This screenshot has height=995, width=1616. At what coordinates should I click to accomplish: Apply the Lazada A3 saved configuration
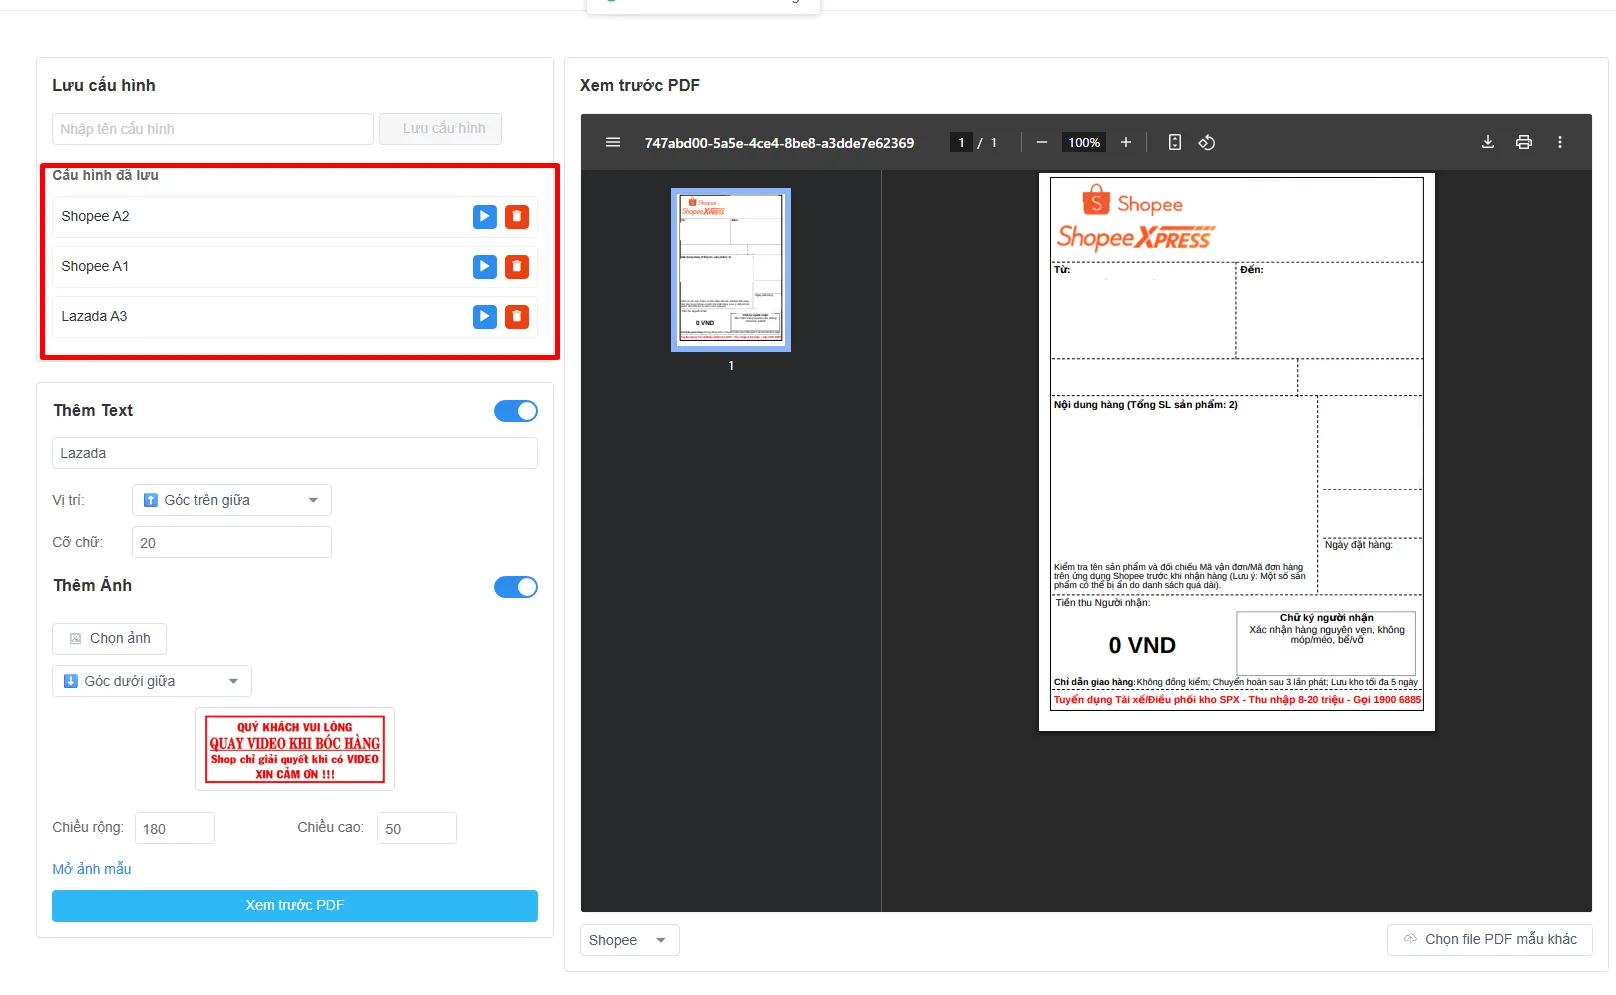tap(485, 317)
